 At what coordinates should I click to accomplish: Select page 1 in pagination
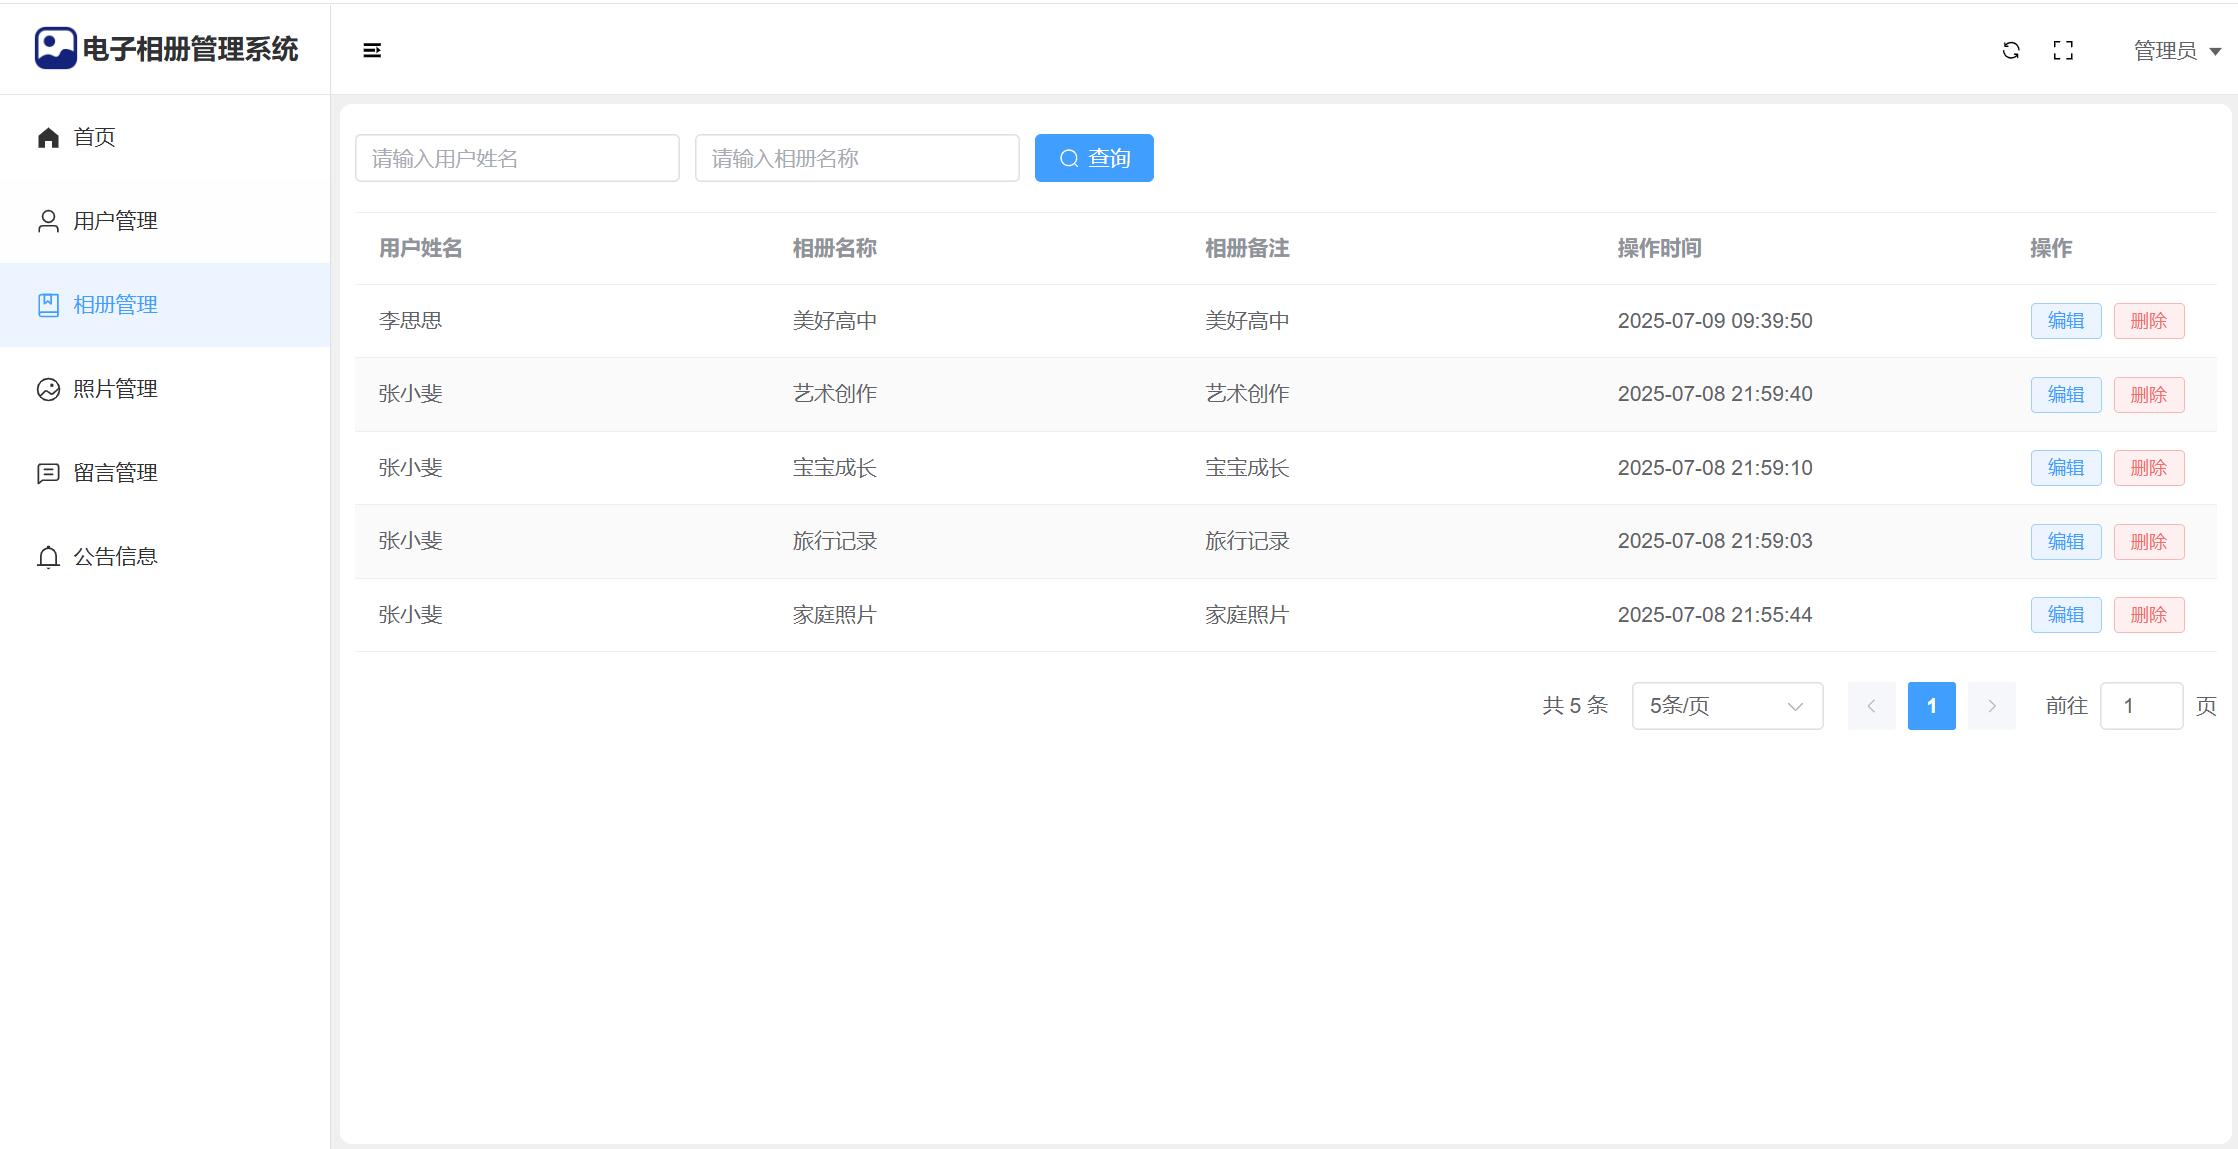tap(1931, 706)
